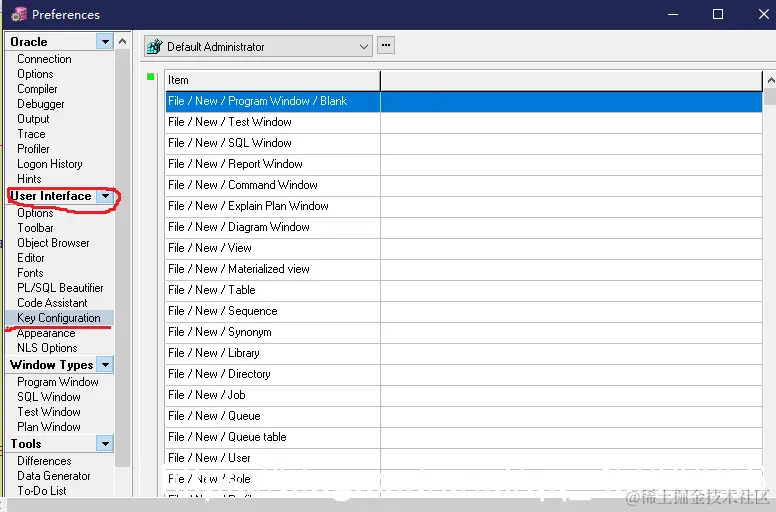Collapse the Oracle section arrow

click(x=105, y=42)
